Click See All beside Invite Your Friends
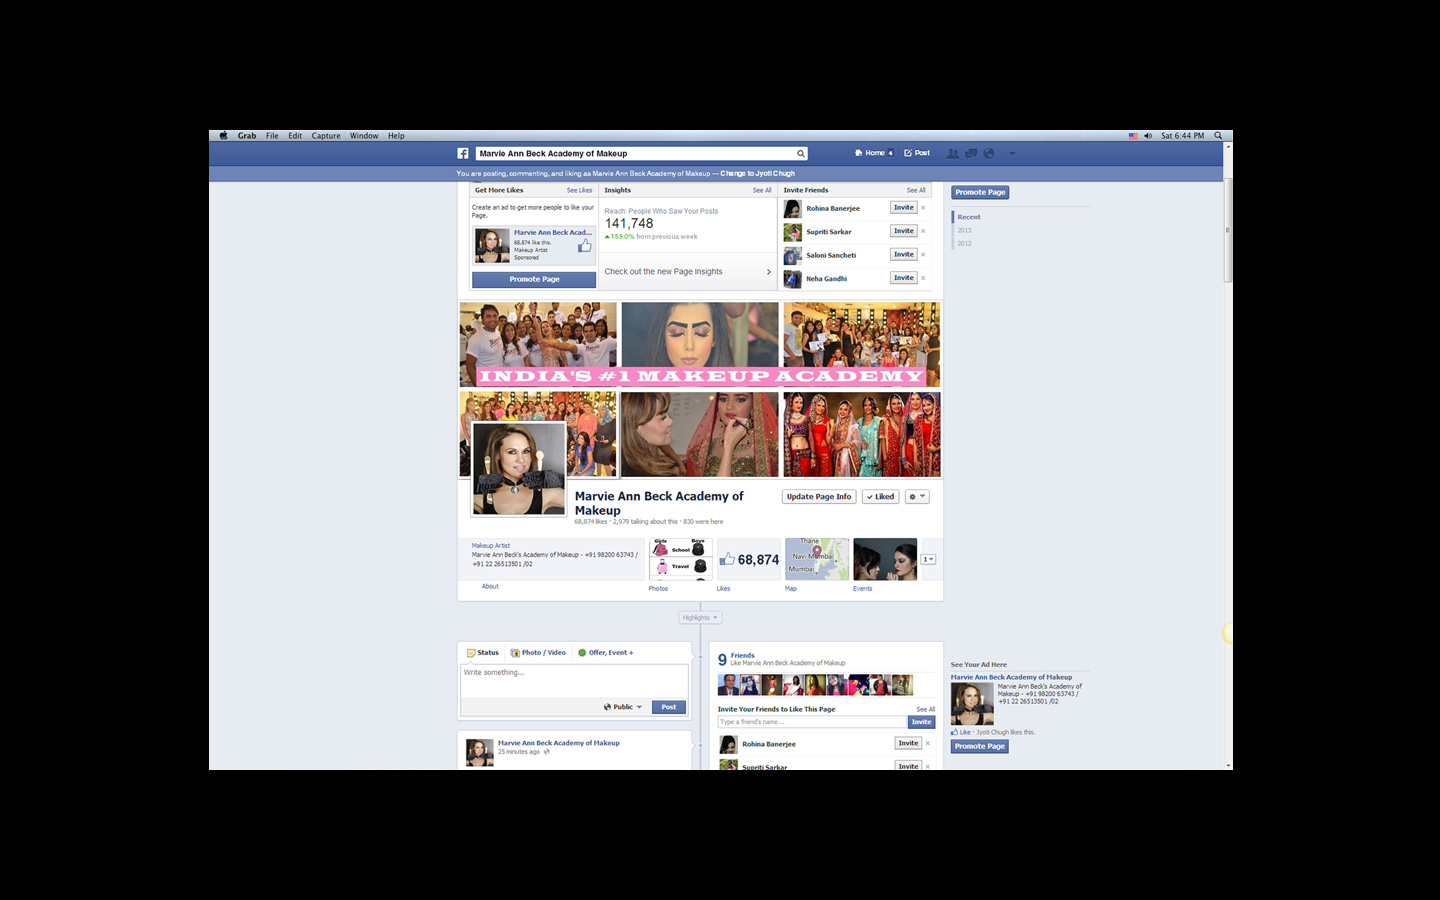Viewport: 1440px width, 900px height. [x=926, y=709]
